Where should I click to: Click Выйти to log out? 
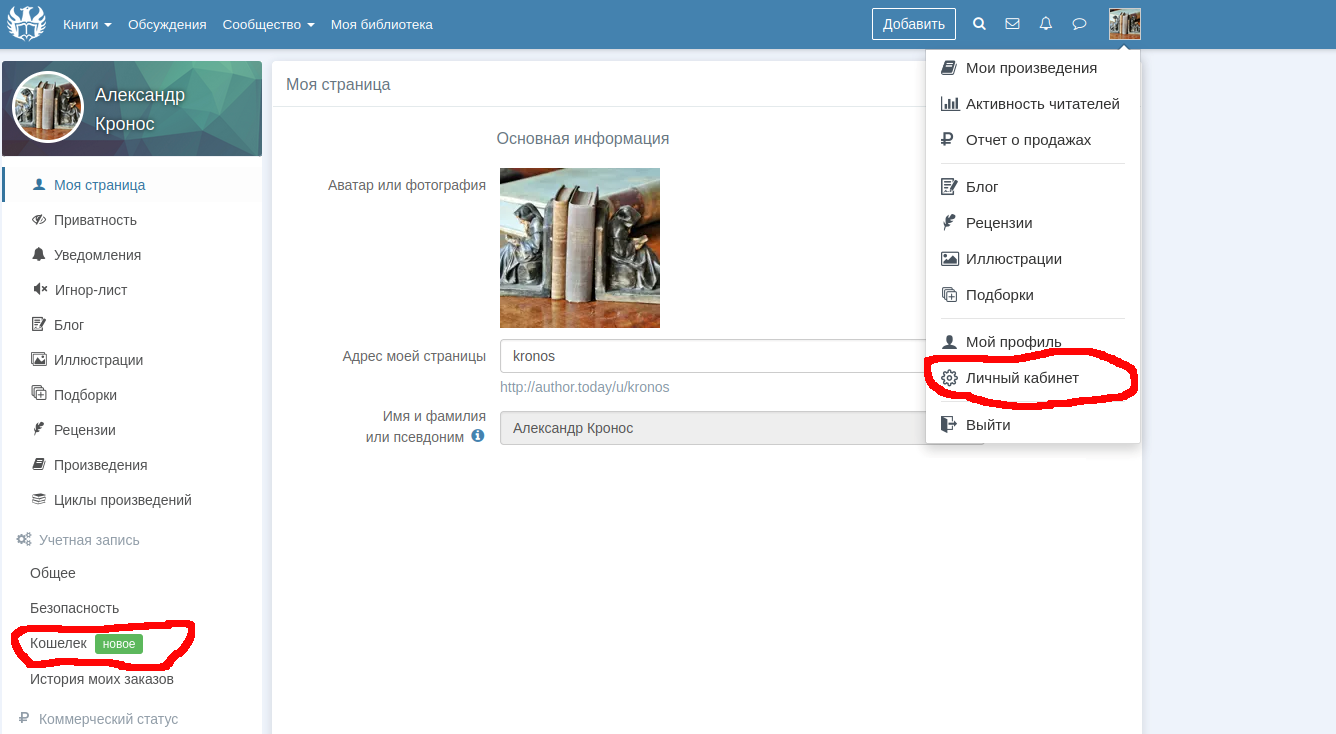987,425
